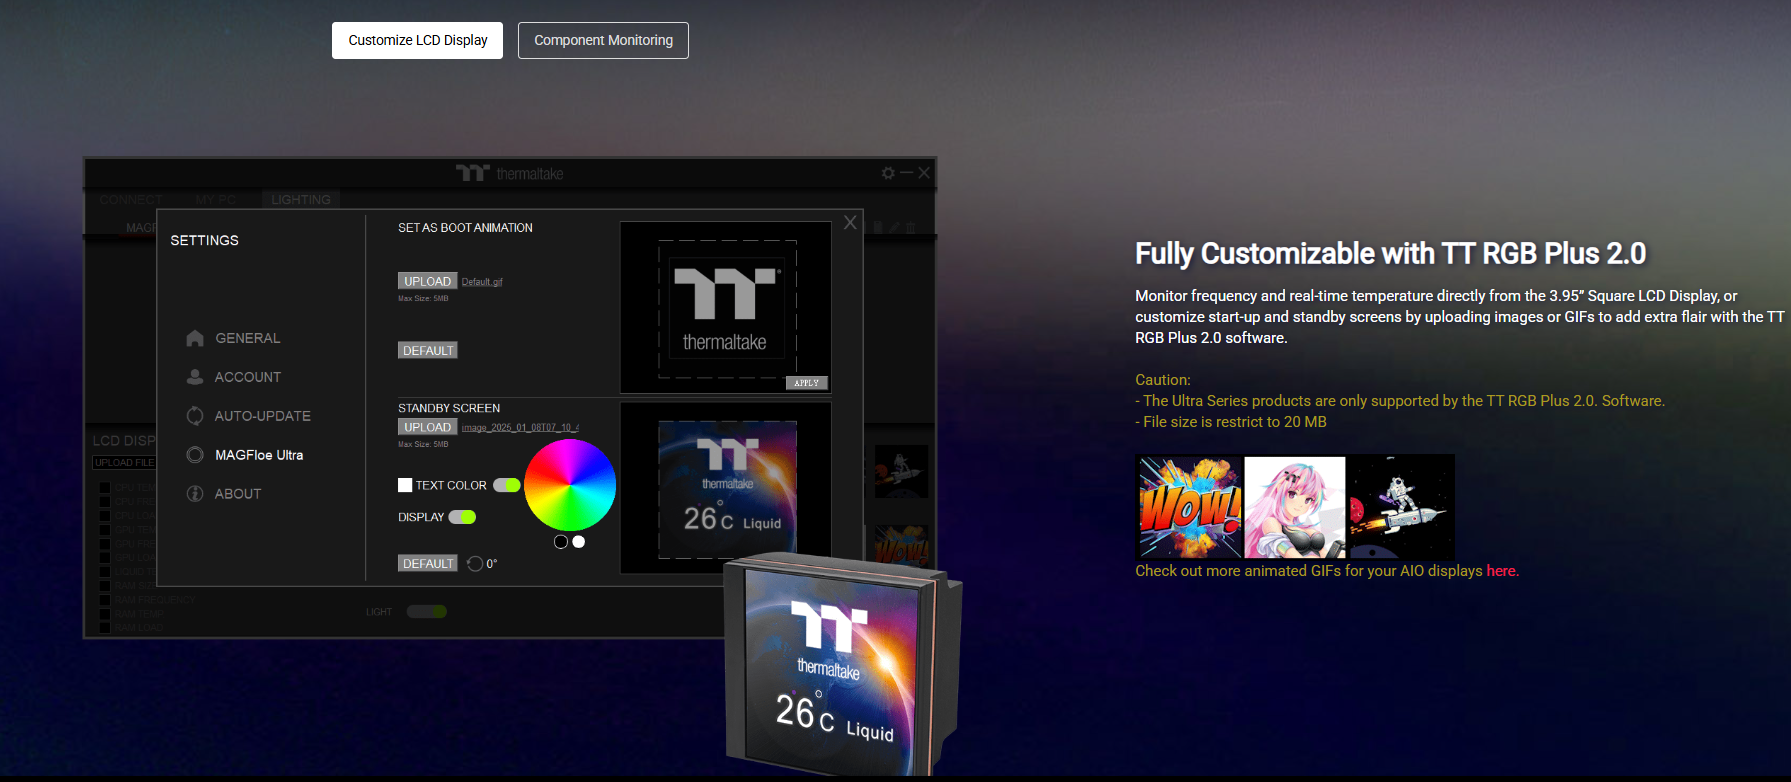1791x782 pixels.
Task: Open the LIGHTING tab in Thermaltake window
Action: click(301, 199)
